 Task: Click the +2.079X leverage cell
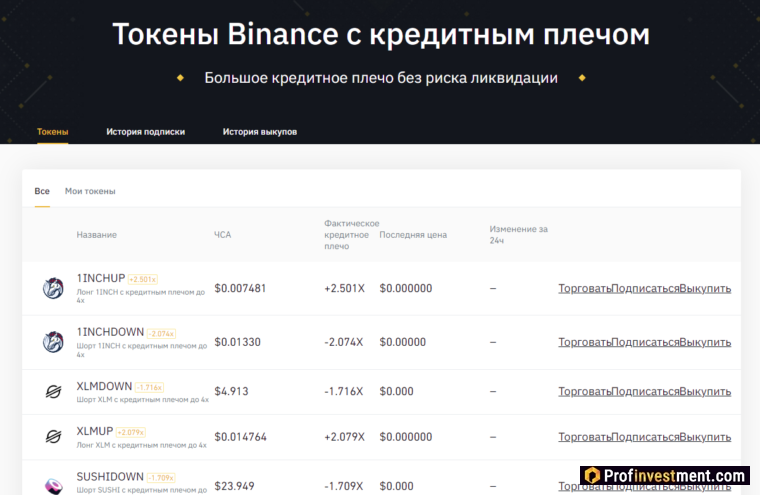point(344,437)
